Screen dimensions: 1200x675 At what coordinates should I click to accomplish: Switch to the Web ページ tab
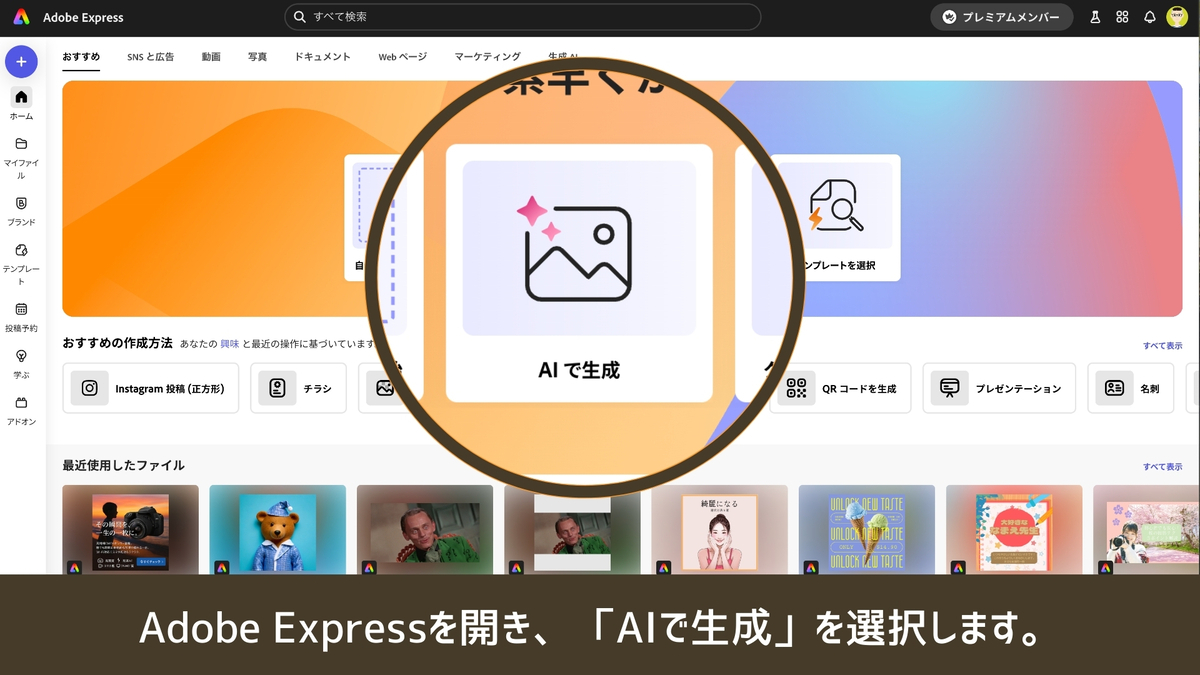click(402, 57)
